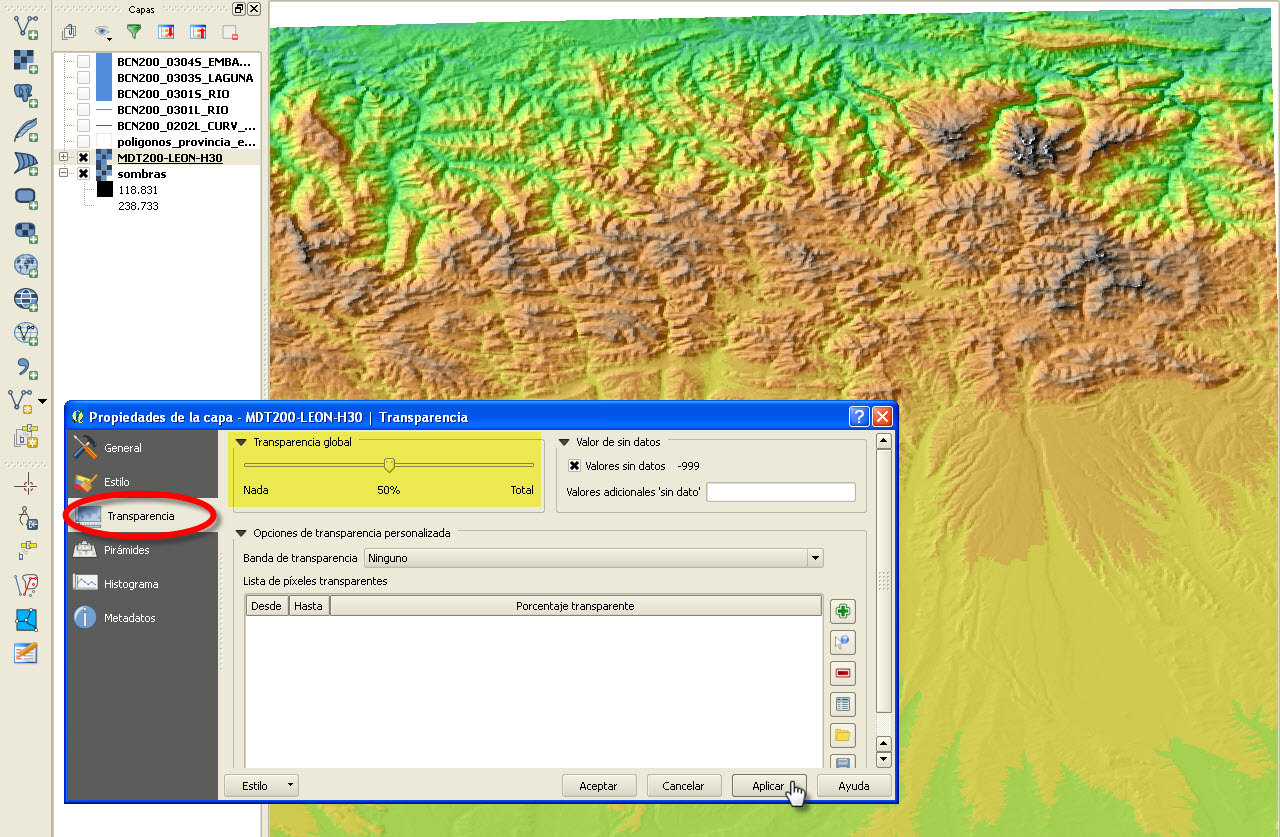Viewport: 1280px width, 837px height.
Task: Hide the sombras layer
Action: coord(82,173)
